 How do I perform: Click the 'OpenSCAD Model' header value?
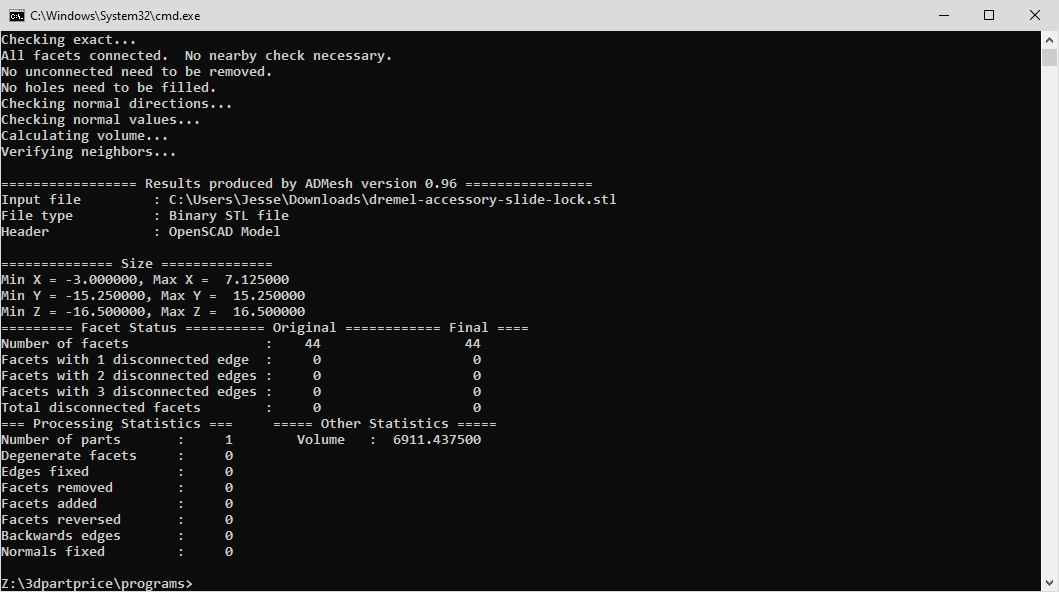tap(224, 232)
